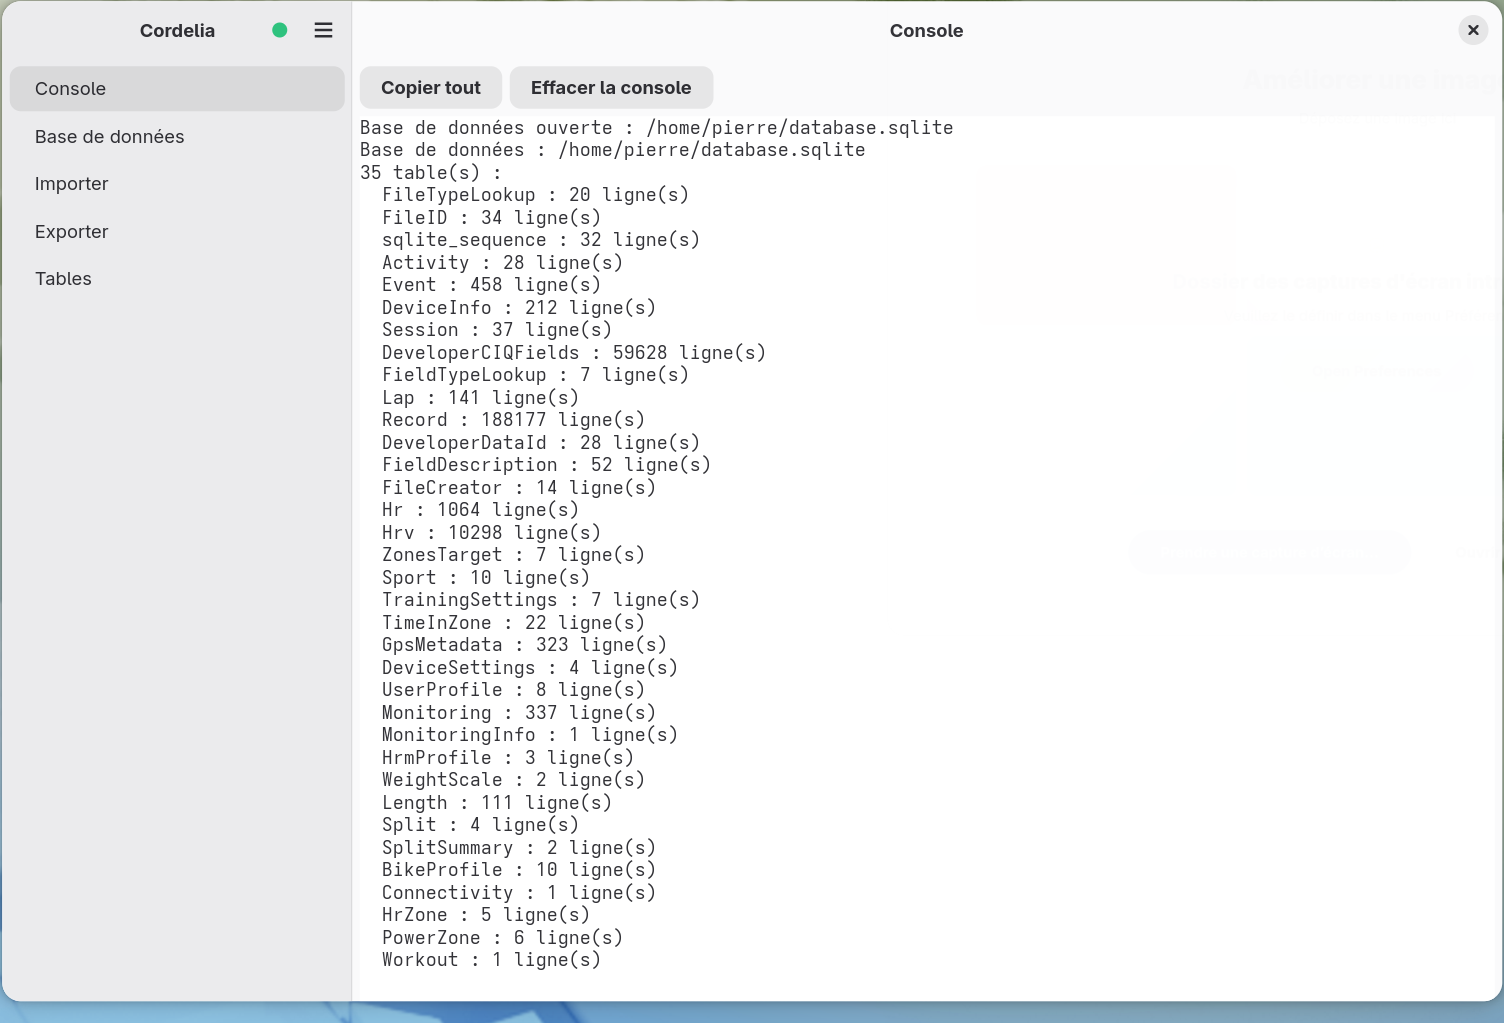Click the Workout : 1 ligne(s) row
Viewport: 1504px width, 1023px height.
click(491, 960)
